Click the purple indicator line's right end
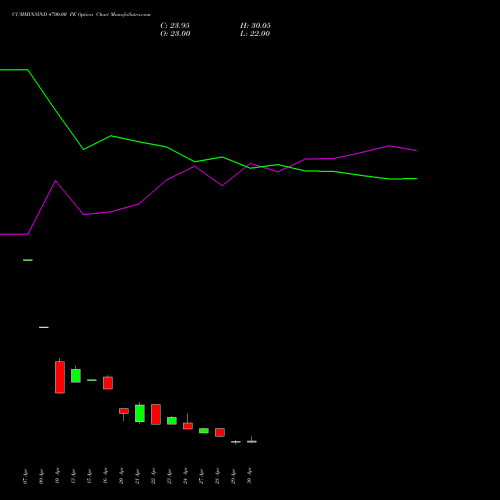The image size is (500, 500). click(416, 151)
